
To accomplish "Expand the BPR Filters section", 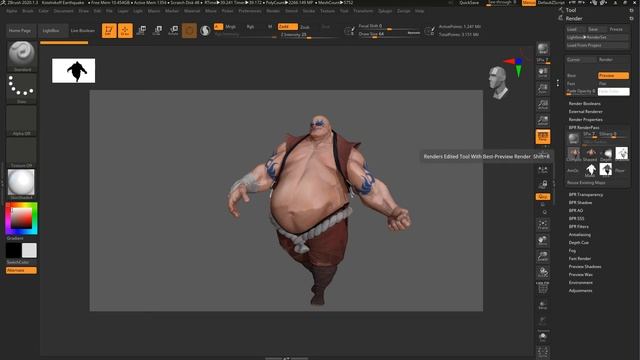I will 578,227.
